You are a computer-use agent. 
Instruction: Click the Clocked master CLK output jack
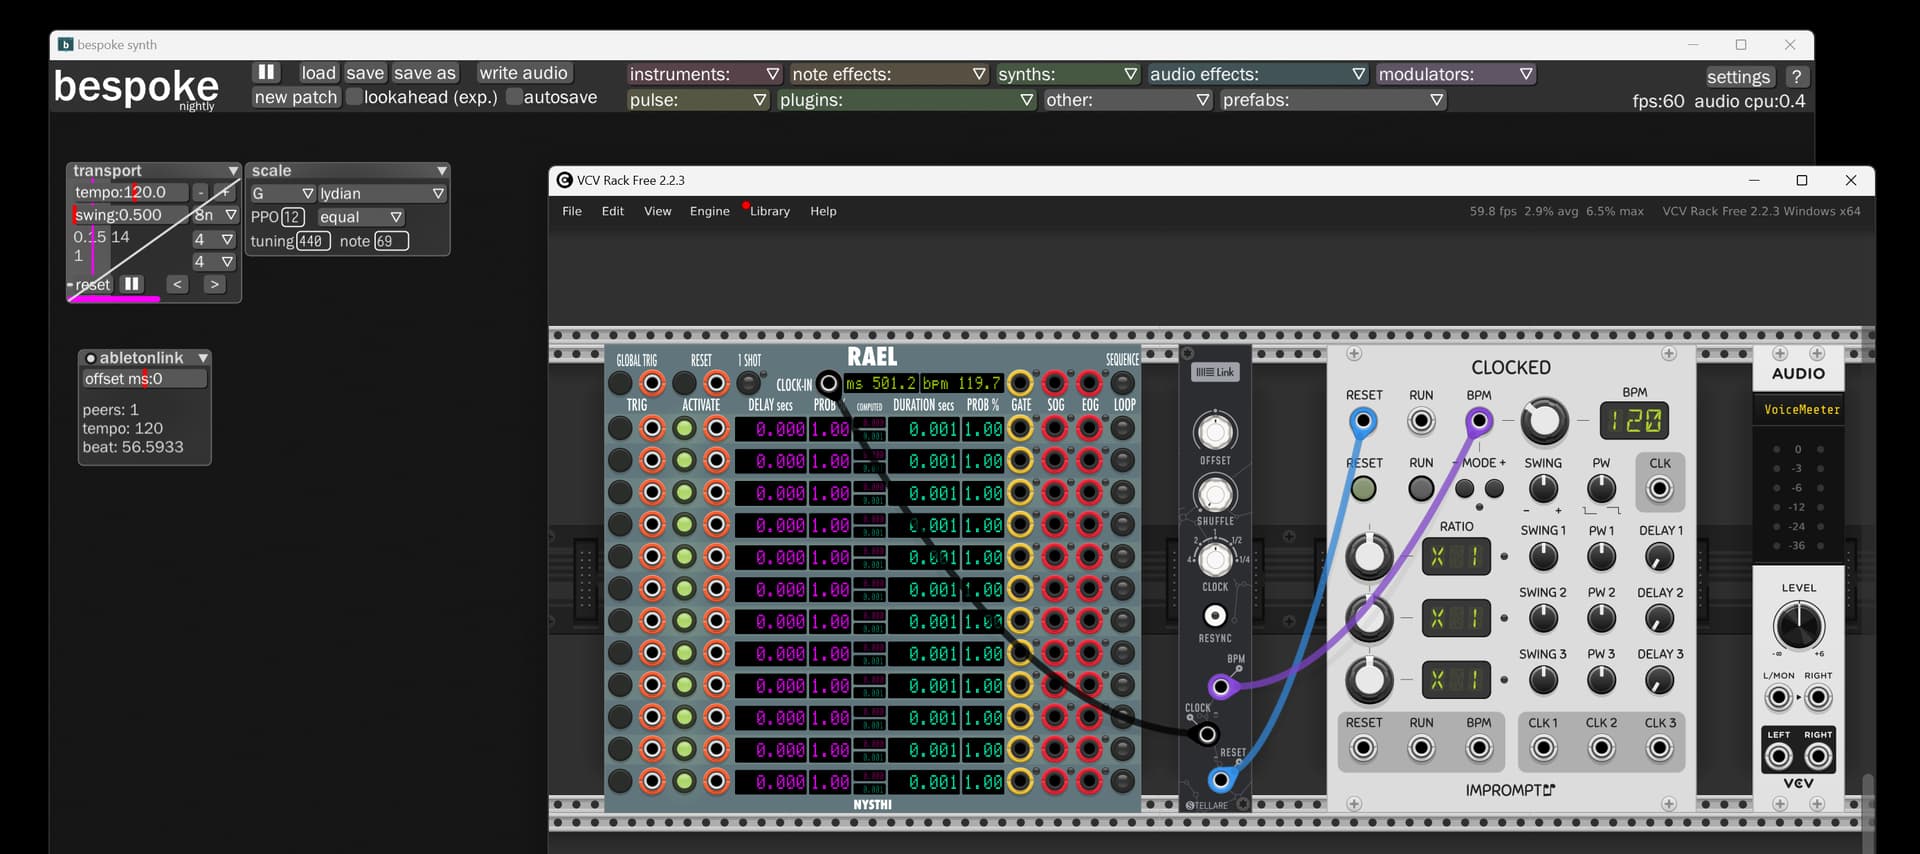[x=1660, y=489]
